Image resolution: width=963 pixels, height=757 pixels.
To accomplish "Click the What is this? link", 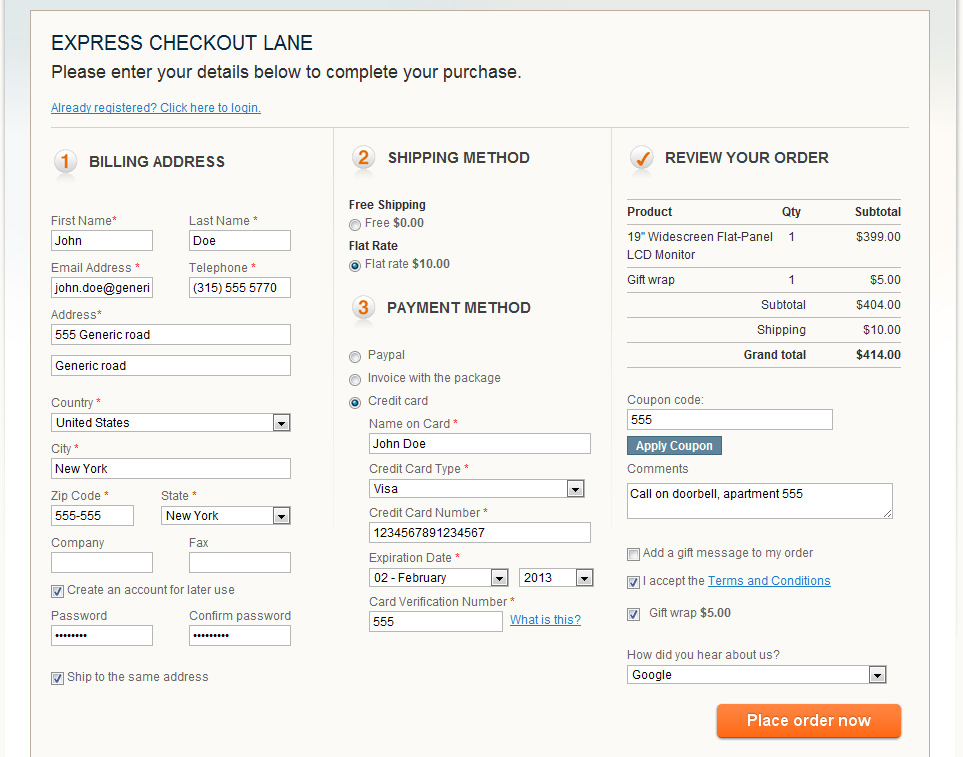I will (545, 619).
